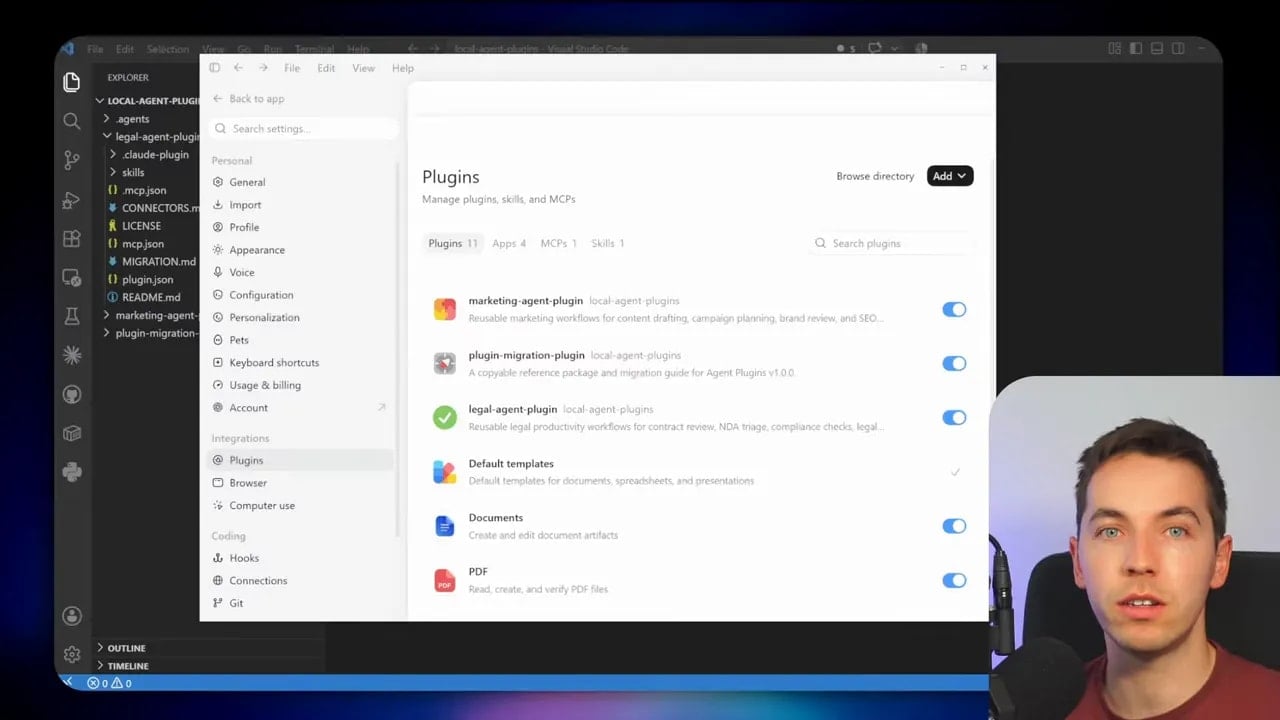Viewport: 1280px width, 720px height.
Task: Open Run and Debug in VS Code
Action: point(71,199)
